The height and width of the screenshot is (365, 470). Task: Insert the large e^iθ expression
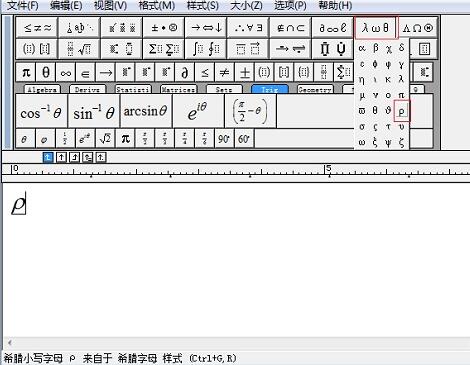coord(198,111)
